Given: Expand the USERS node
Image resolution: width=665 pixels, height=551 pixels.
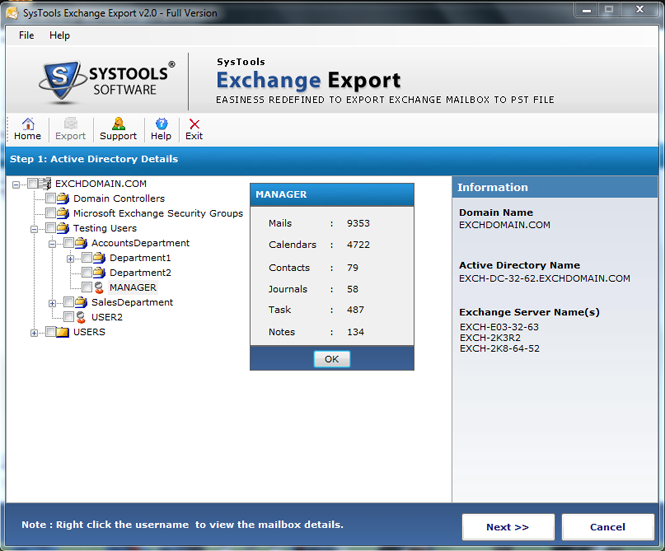Looking at the screenshot, I should click(34, 333).
